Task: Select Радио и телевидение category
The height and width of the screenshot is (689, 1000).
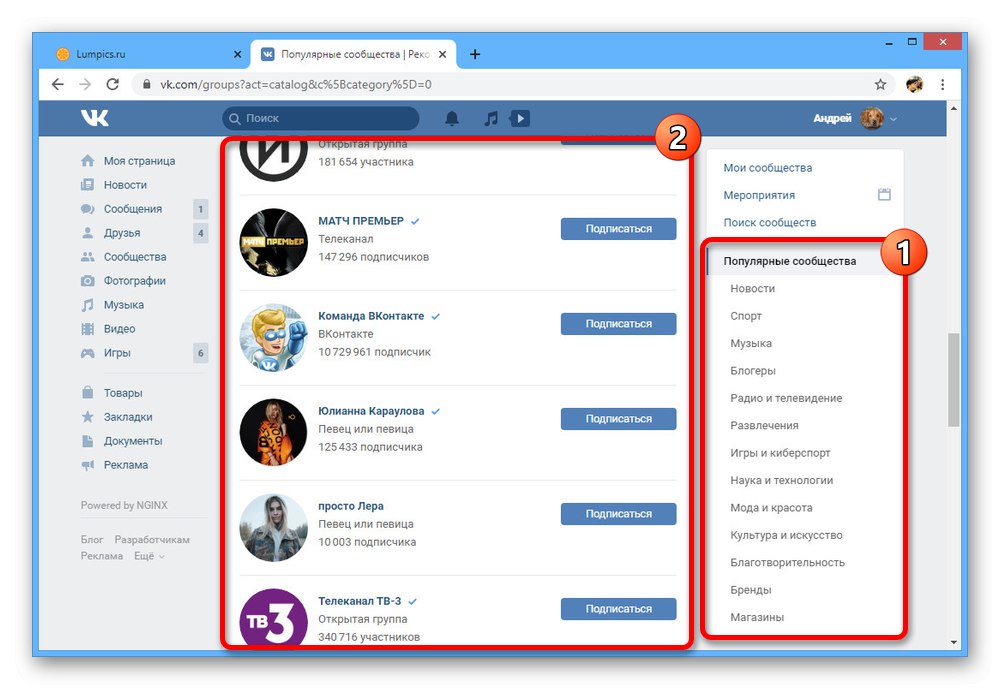Action: point(786,398)
